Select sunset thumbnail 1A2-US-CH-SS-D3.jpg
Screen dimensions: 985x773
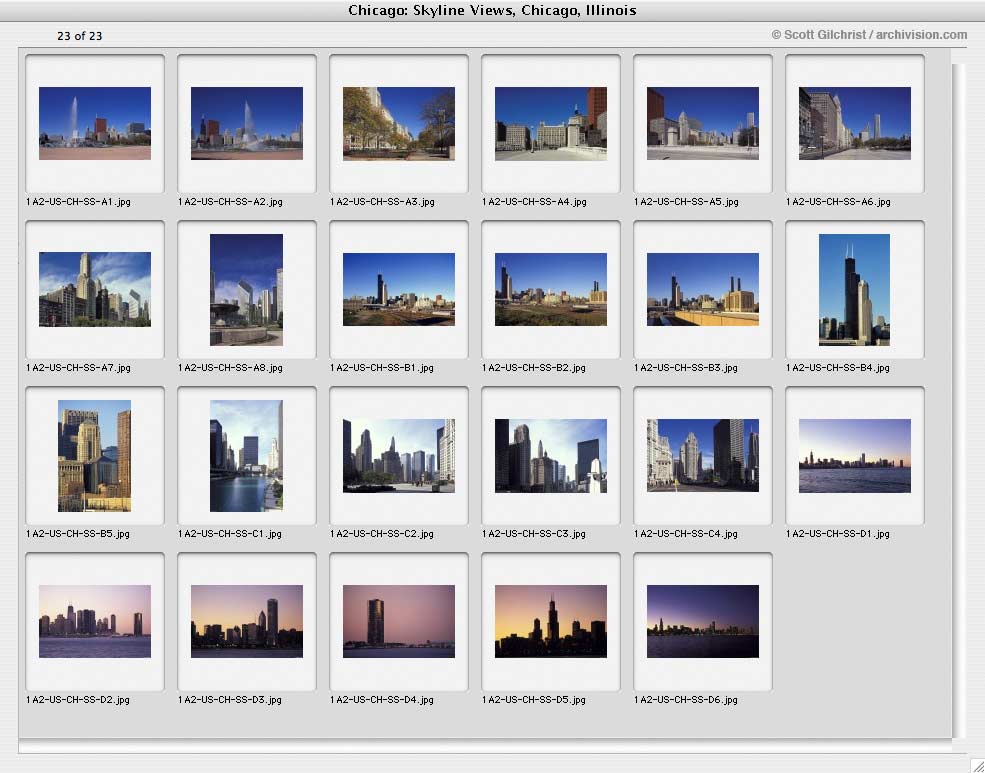247,622
